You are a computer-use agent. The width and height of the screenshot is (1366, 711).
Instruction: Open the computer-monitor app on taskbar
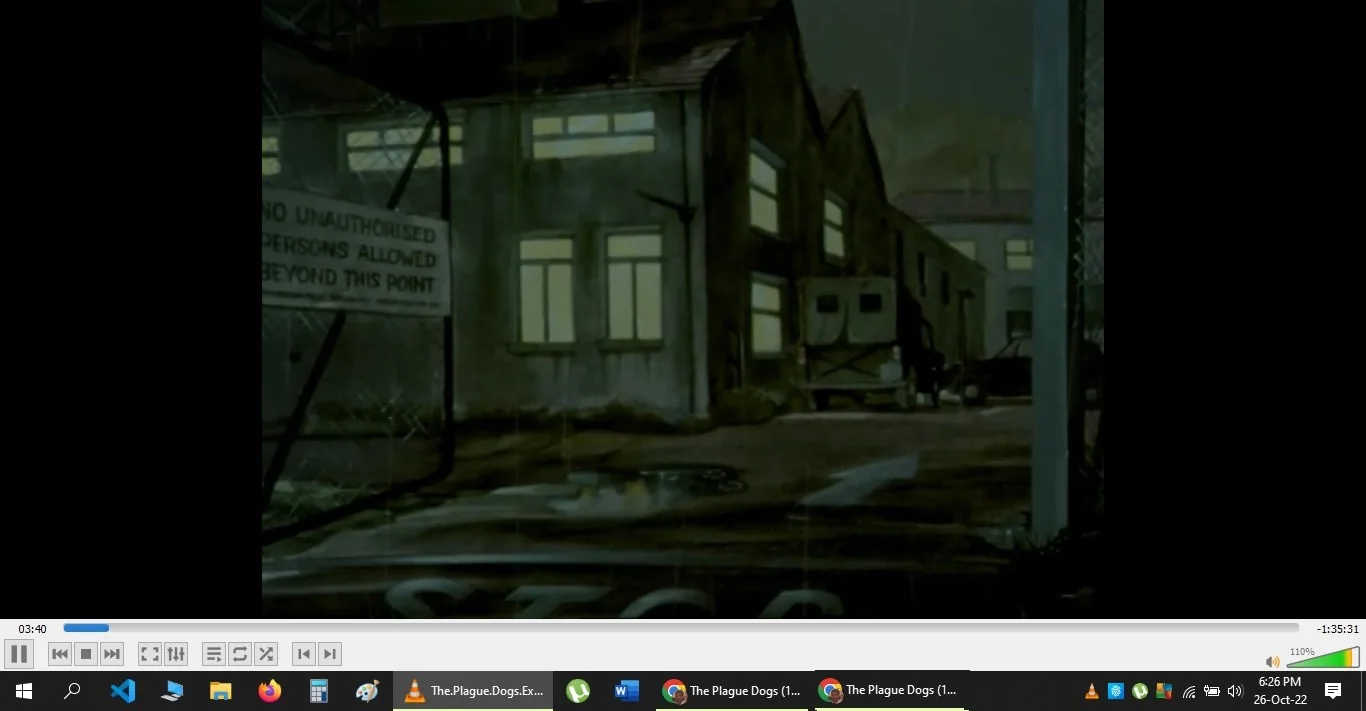172,691
